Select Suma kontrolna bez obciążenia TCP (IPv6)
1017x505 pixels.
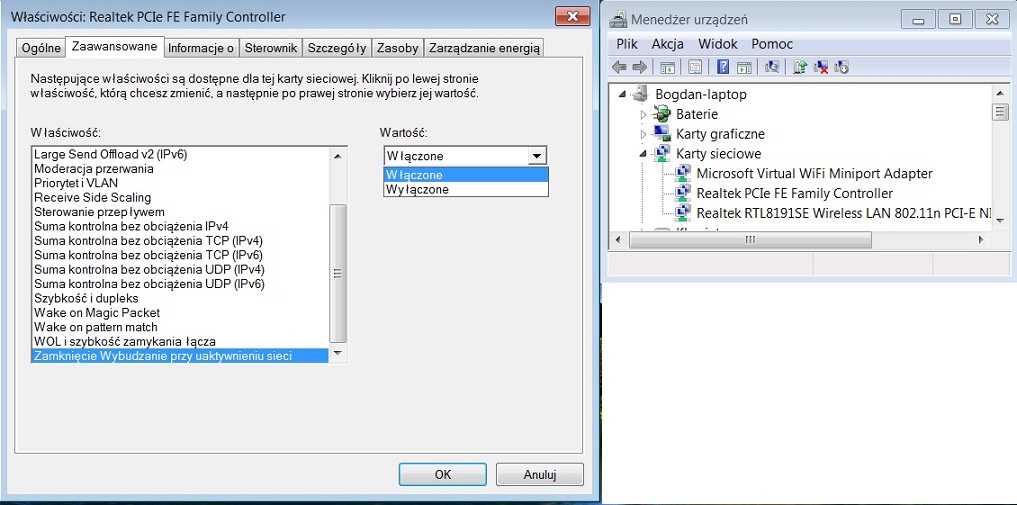180,255
